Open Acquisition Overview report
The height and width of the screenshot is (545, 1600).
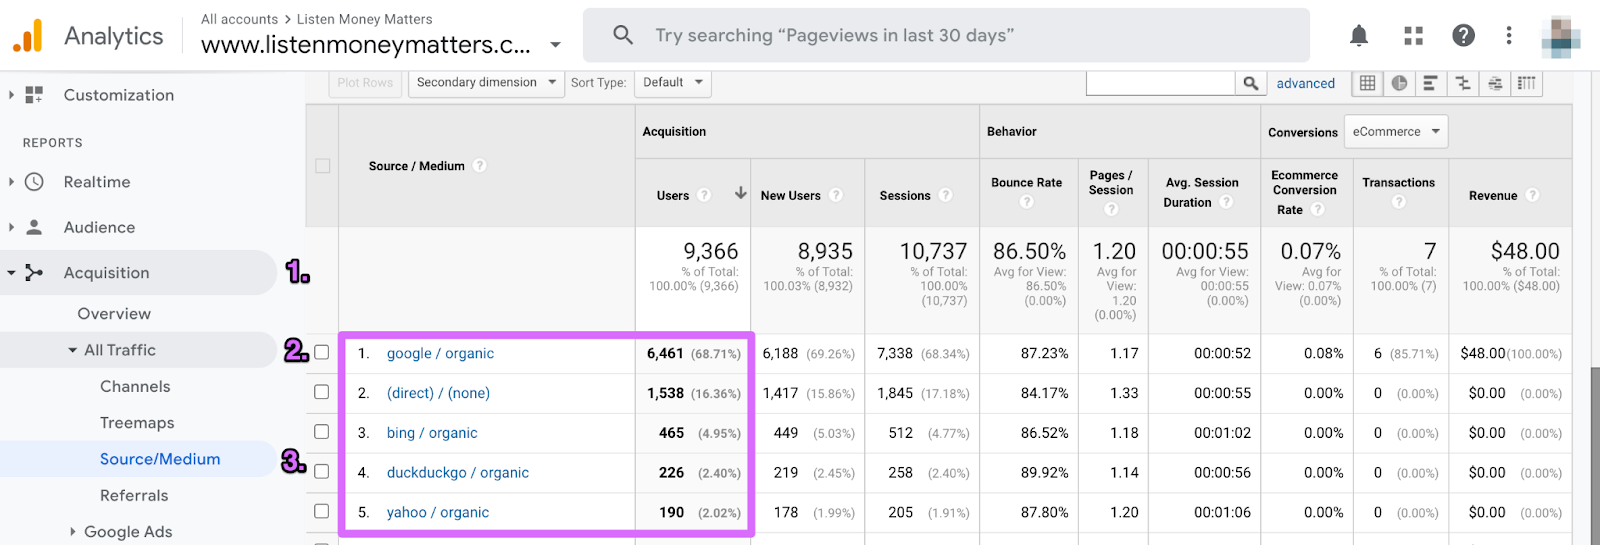114,314
